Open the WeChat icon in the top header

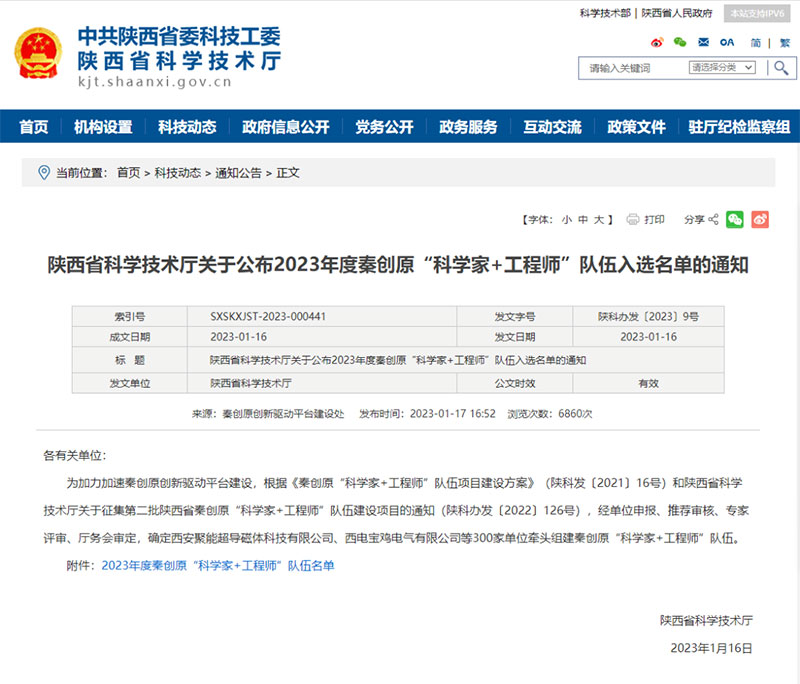pos(681,42)
